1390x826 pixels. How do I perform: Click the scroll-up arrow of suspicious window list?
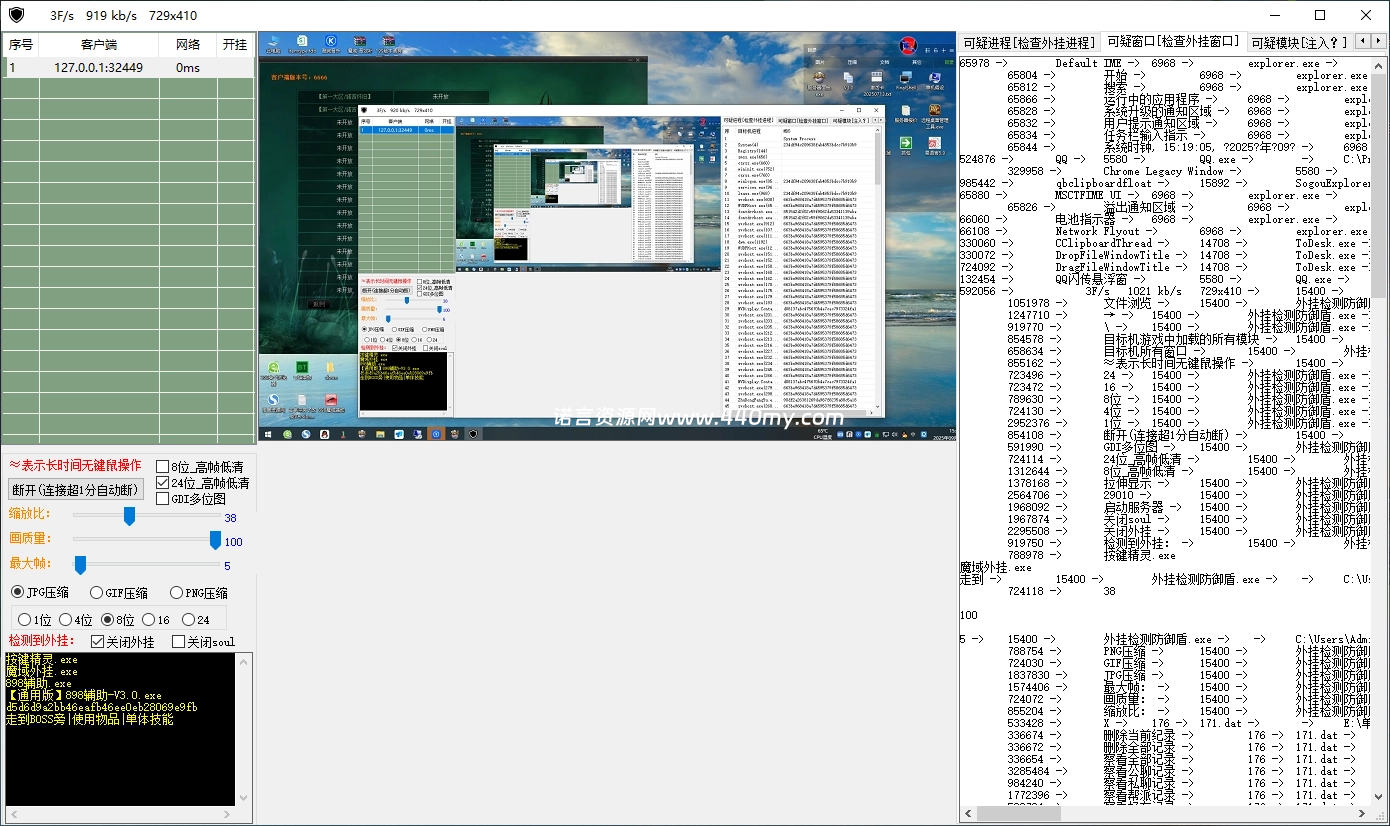pos(1379,66)
